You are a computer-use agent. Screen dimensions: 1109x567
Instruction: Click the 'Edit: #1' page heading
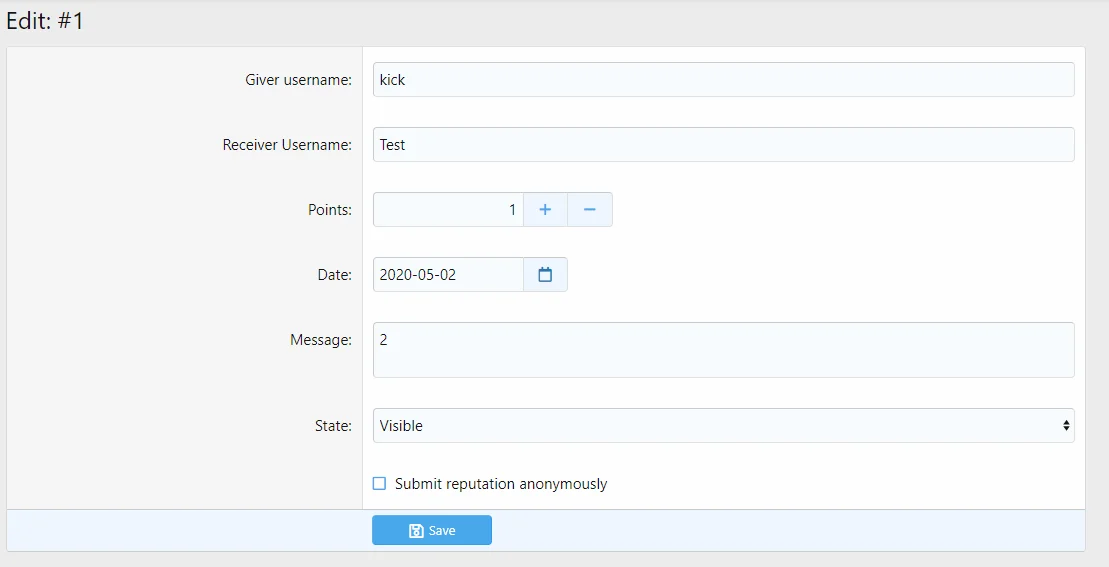[x=45, y=21]
